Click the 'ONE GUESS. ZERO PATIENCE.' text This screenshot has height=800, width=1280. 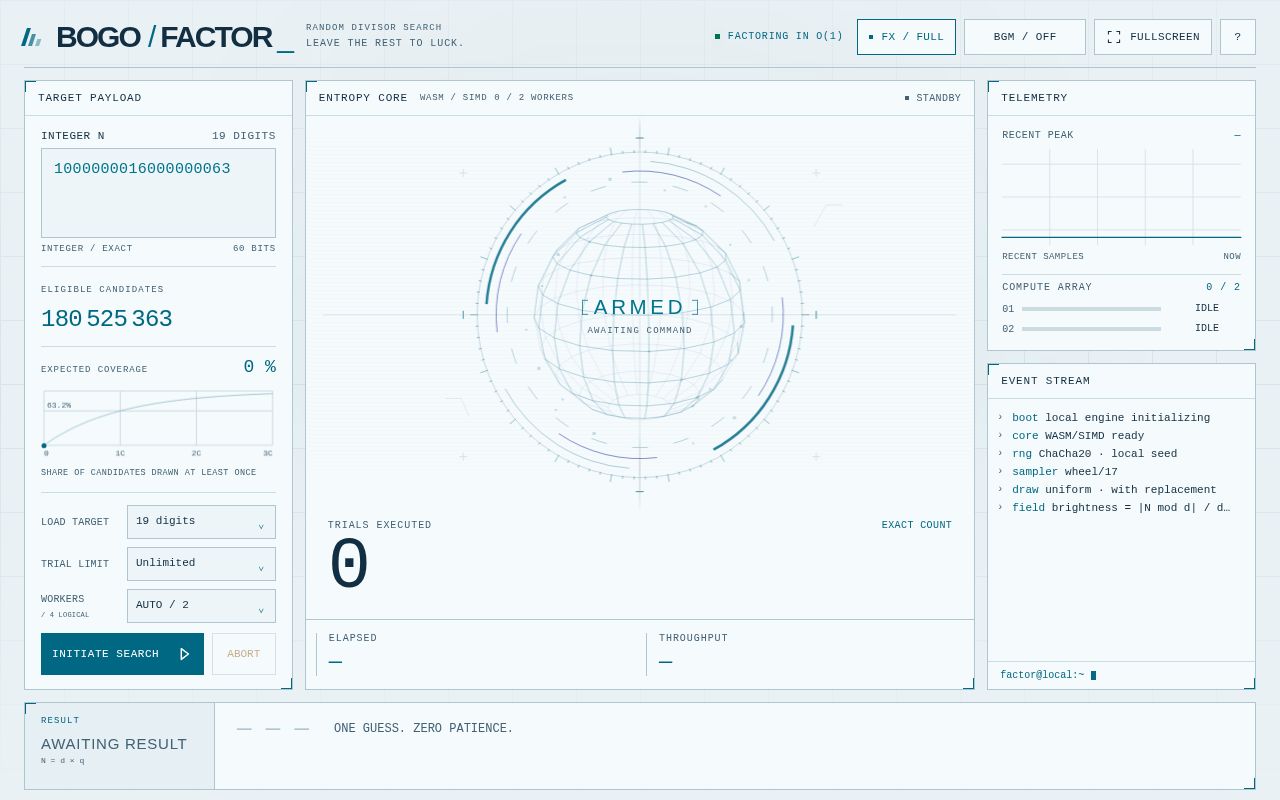[424, 729]
